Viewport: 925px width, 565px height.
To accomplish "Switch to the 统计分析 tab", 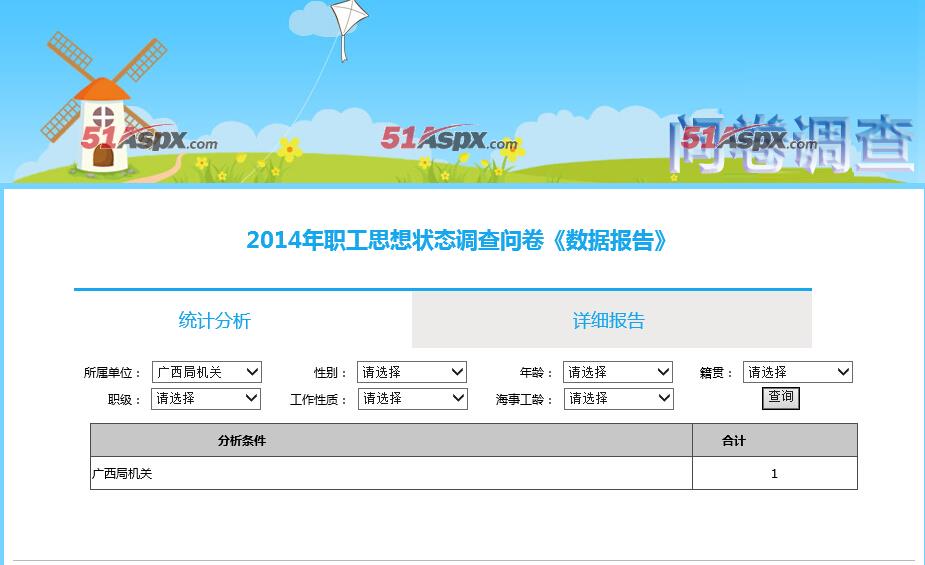I will (214, 320).
